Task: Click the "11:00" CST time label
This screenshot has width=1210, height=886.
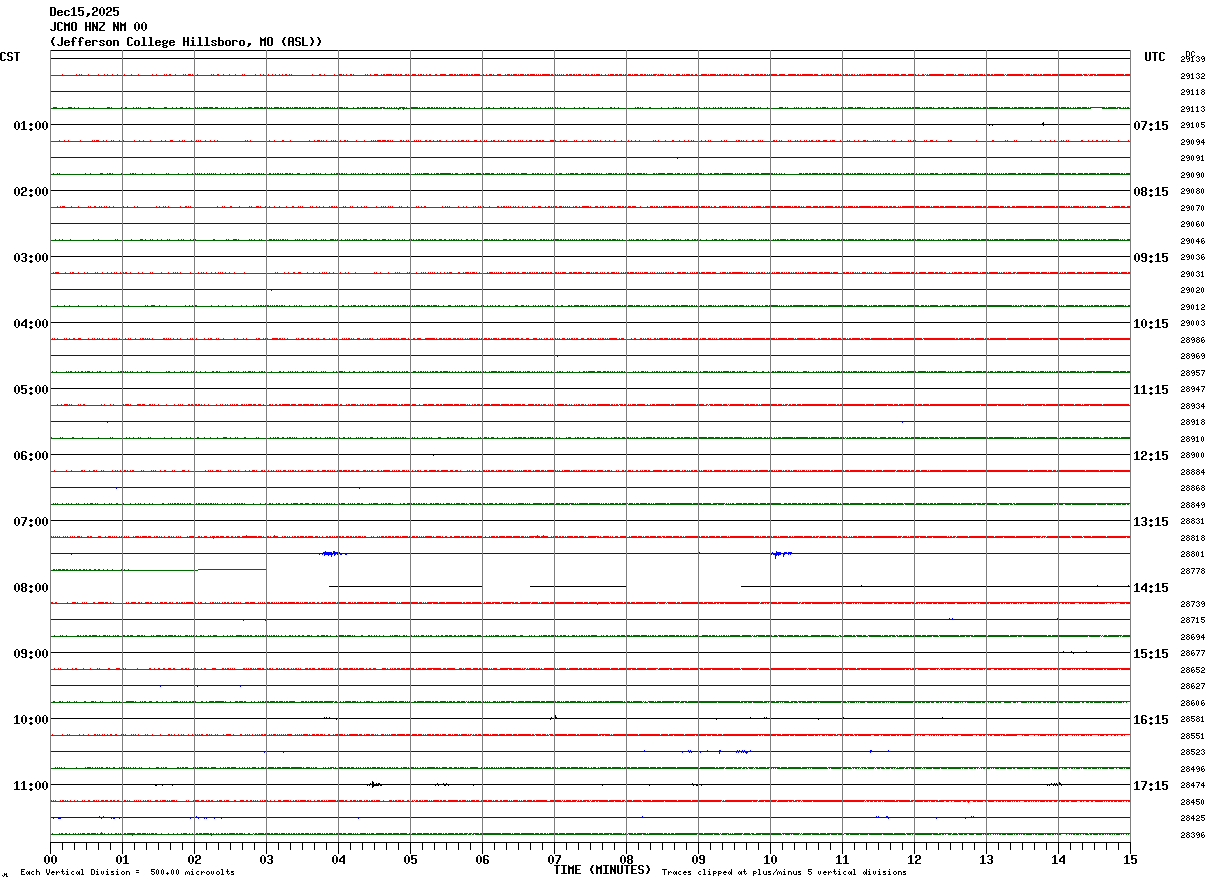Action: [x=31, y=785]
